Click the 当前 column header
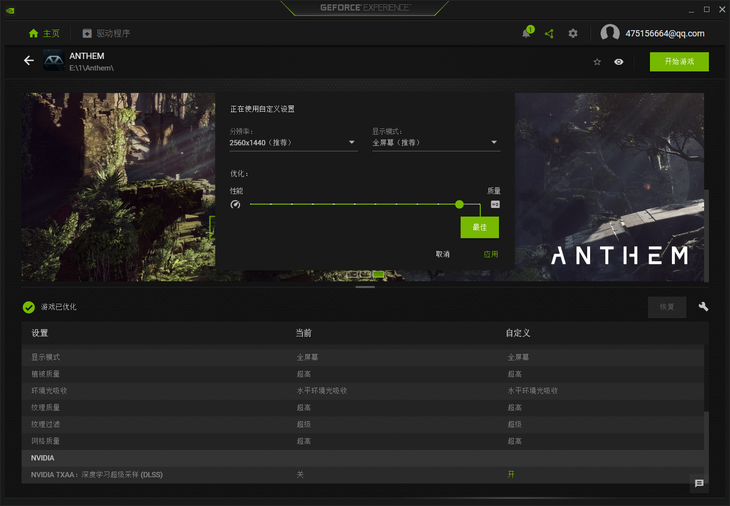Screen dimensions: 730x506 click(304, 333)
